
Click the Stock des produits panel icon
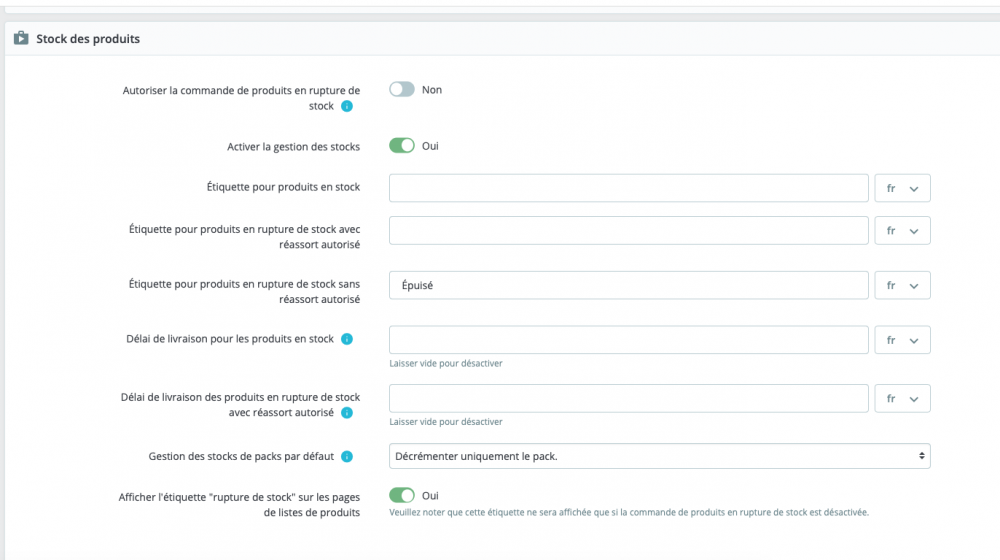pyautogui.click(x=20, y=39)
